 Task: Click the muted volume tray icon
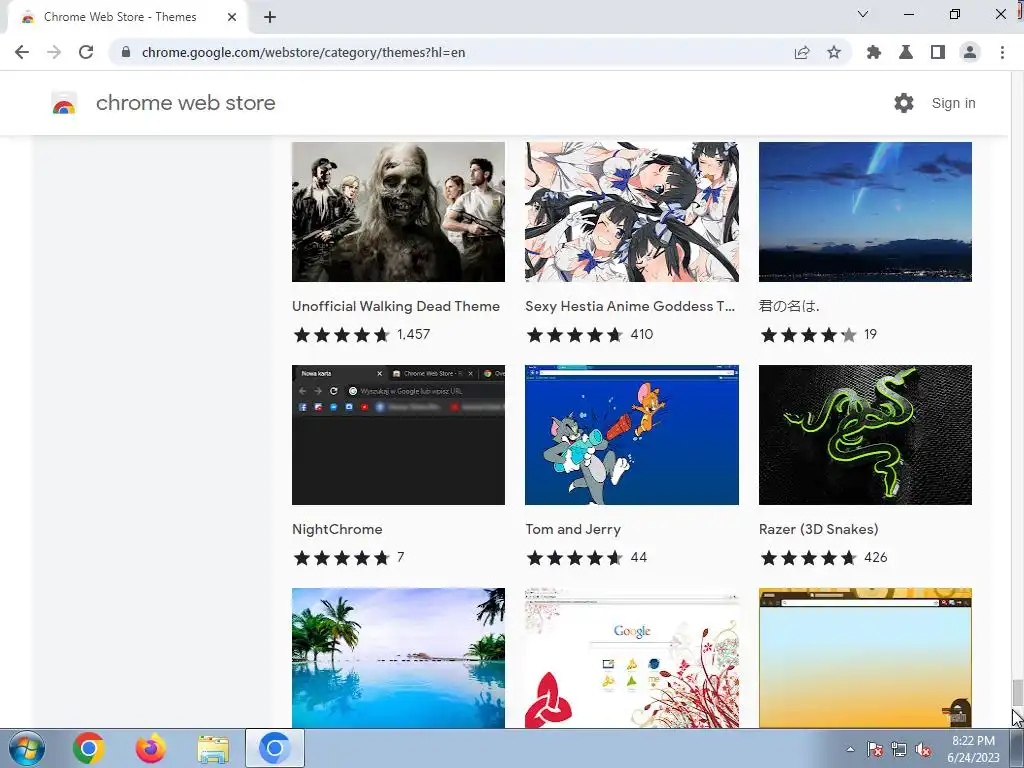point(923,749)
